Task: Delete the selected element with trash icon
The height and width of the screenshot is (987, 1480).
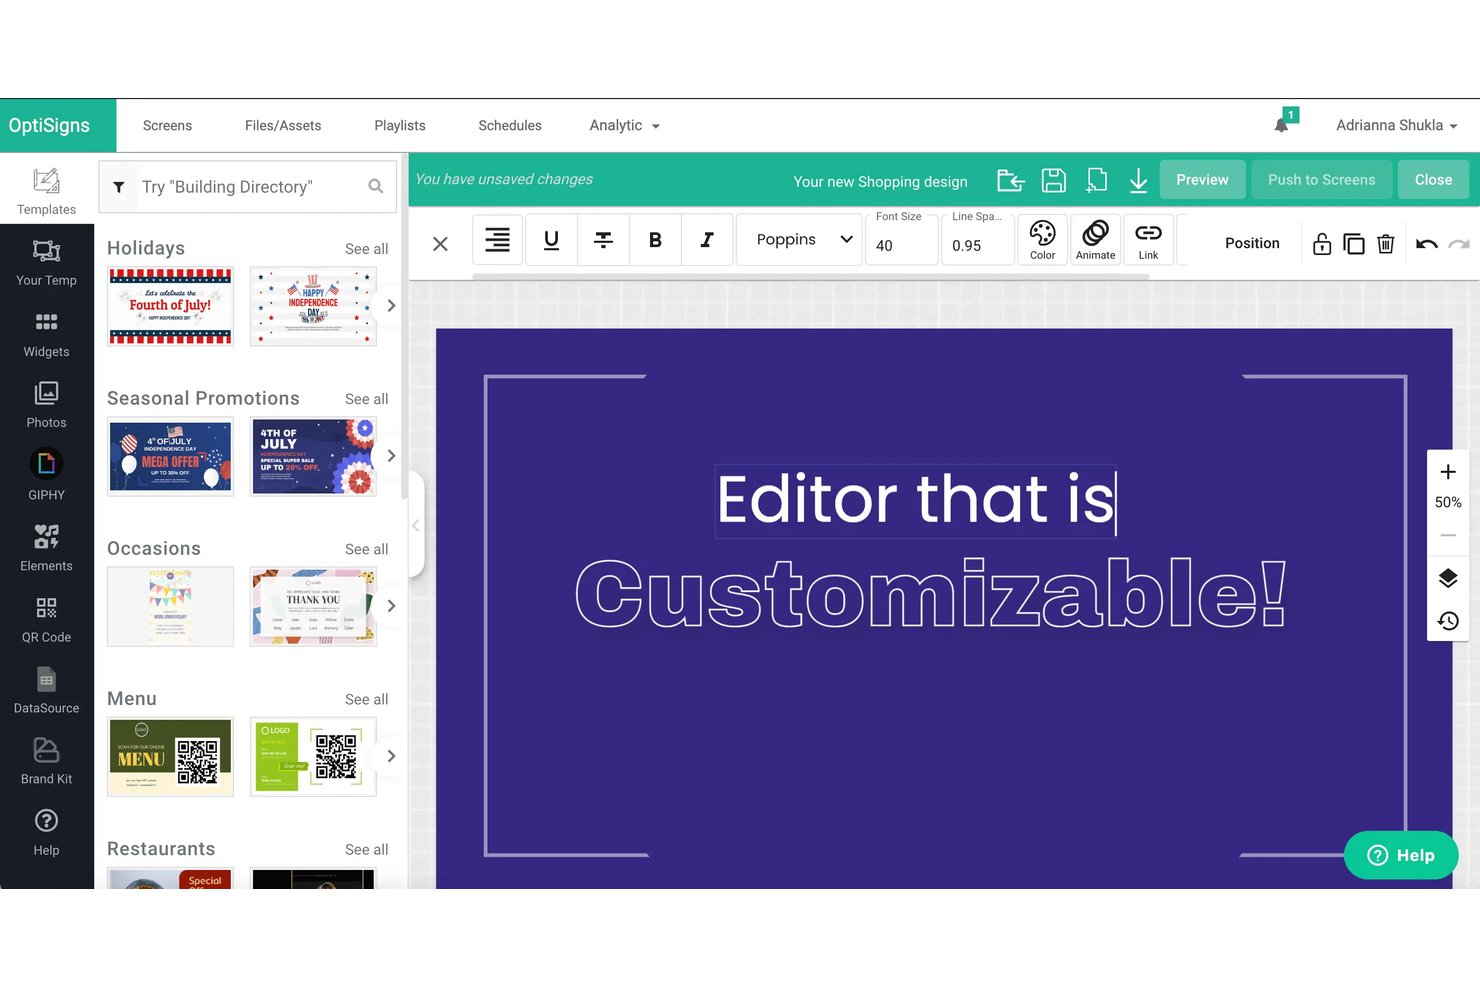Action: [x=1386, y=244]
